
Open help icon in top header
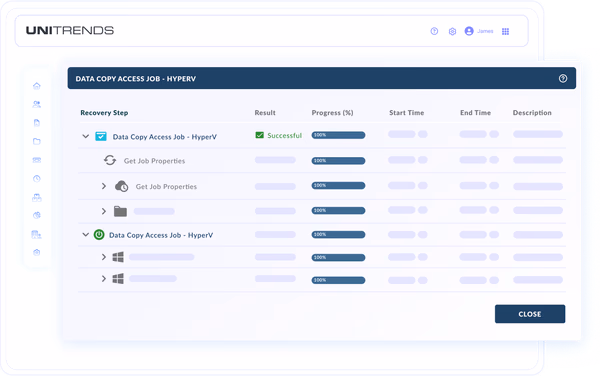coord(434,31)
